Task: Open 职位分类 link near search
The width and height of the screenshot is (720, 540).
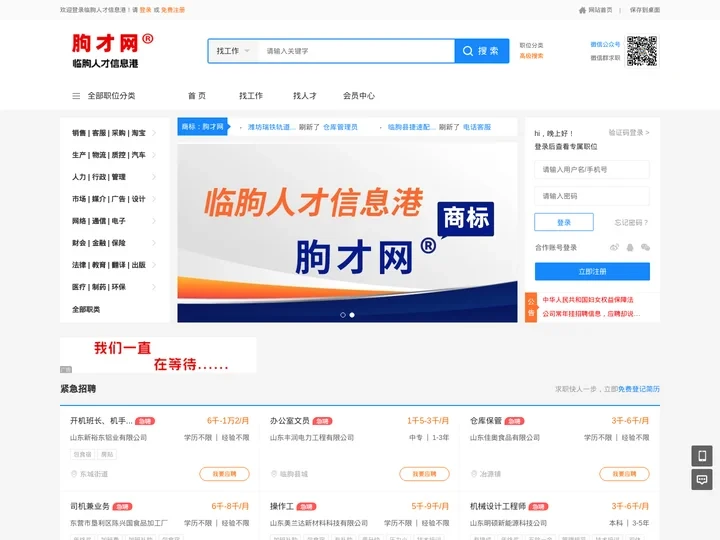Action: [531, 45]
